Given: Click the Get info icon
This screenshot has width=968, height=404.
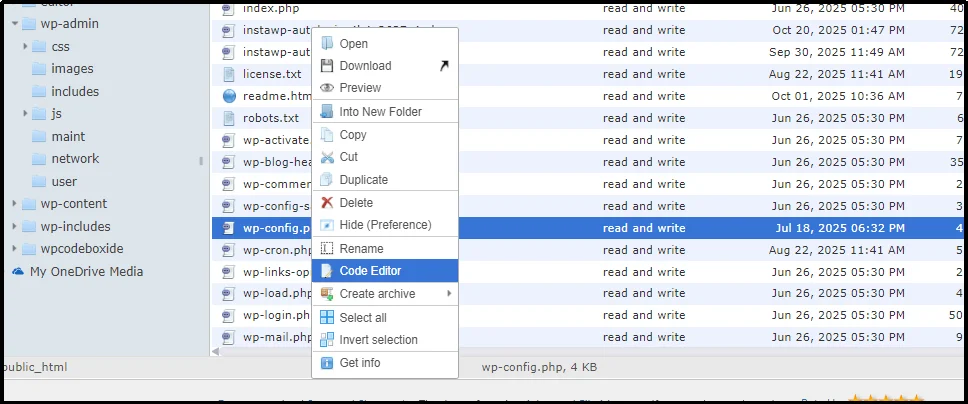Looking at the screenshot, I should pyautogui.click(x=327, y=363).
